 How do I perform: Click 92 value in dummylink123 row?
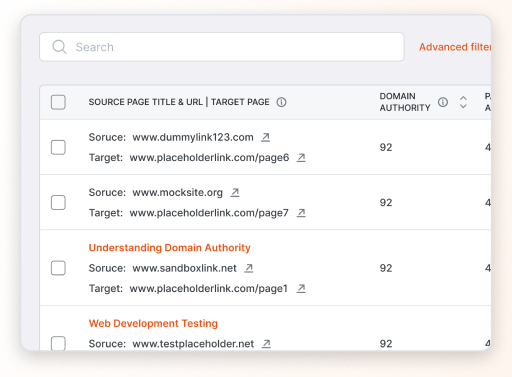386,147
